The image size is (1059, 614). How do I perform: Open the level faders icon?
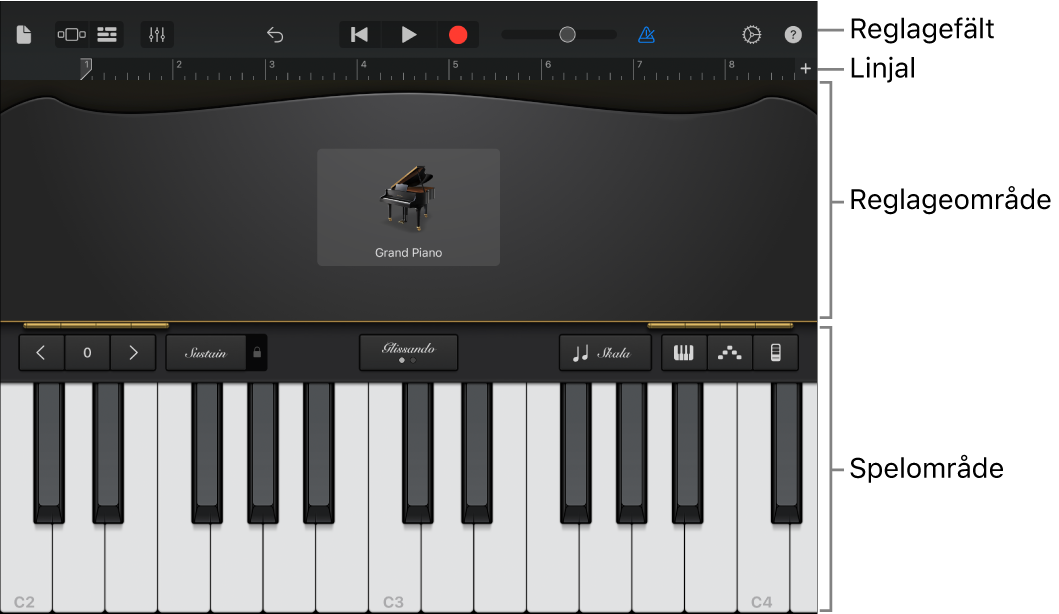coord(156,33)
